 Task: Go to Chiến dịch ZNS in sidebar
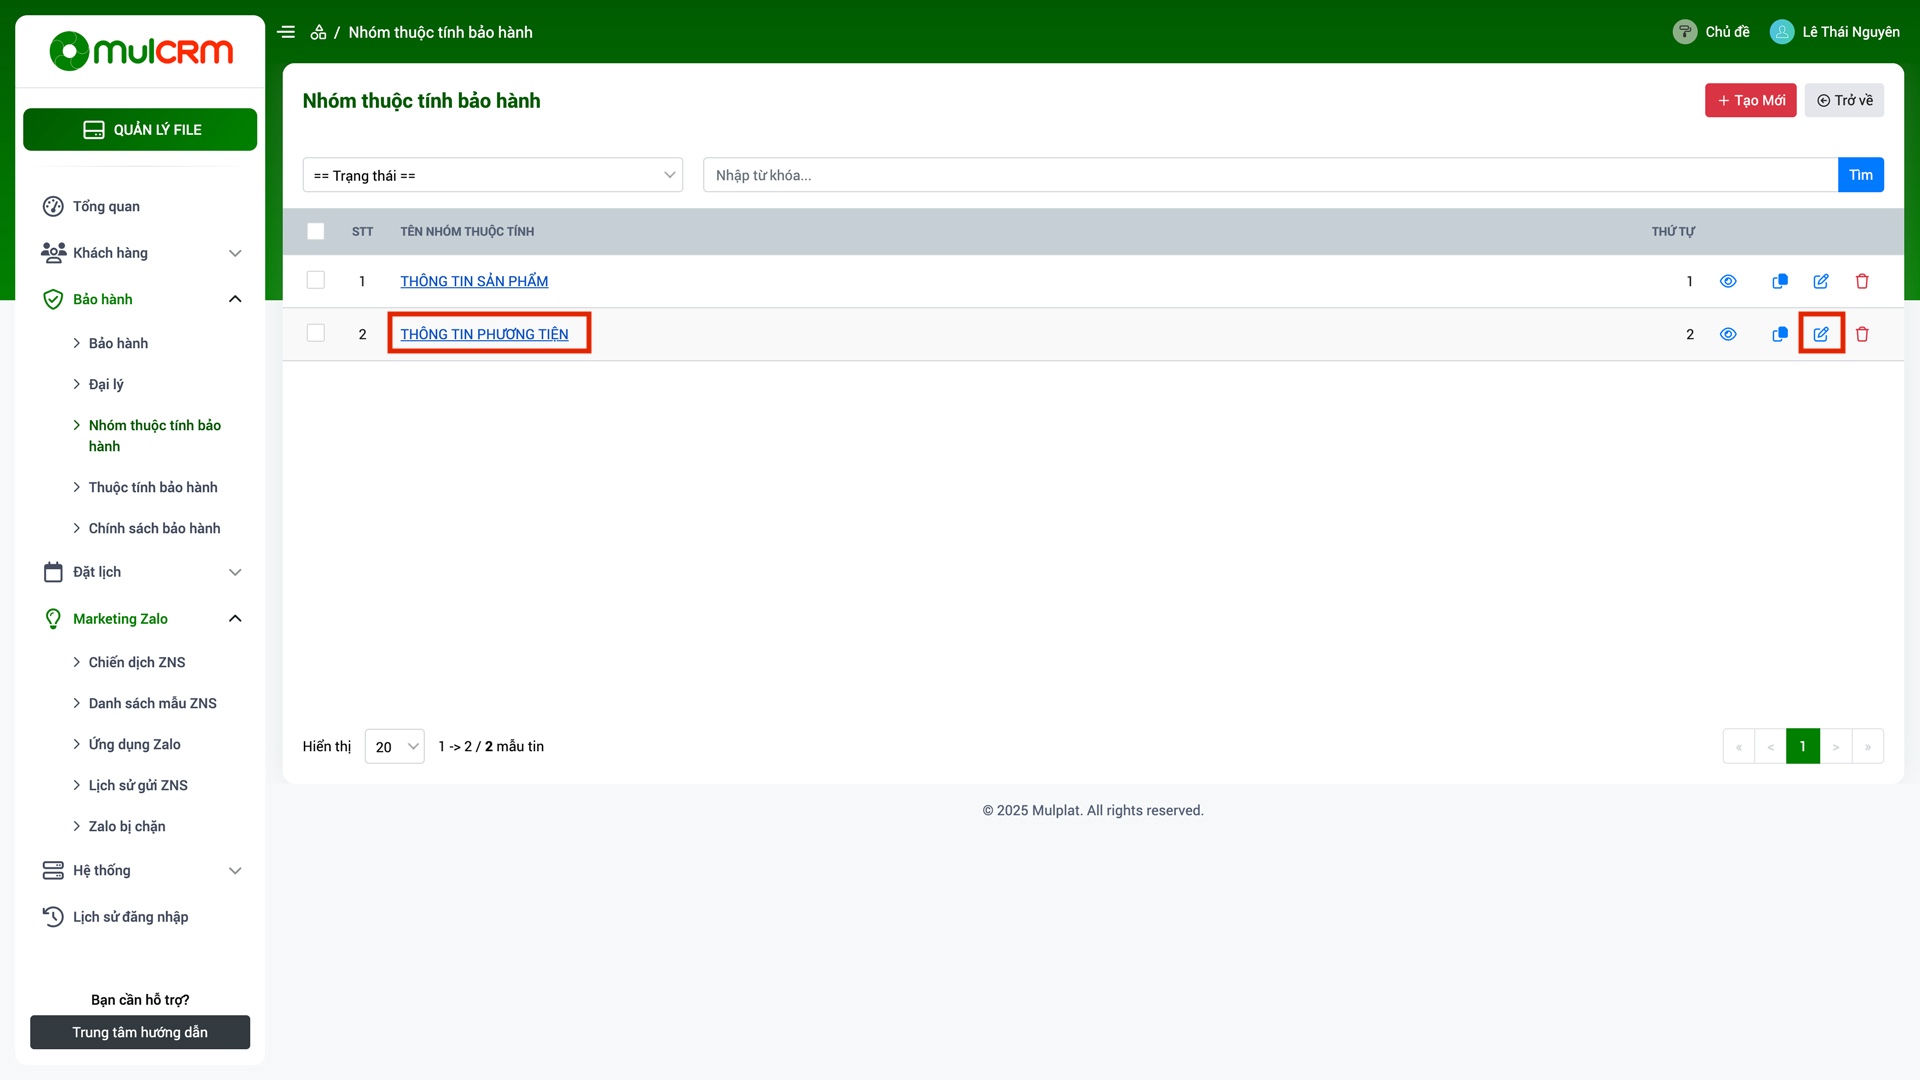click(x=137, y=662)
